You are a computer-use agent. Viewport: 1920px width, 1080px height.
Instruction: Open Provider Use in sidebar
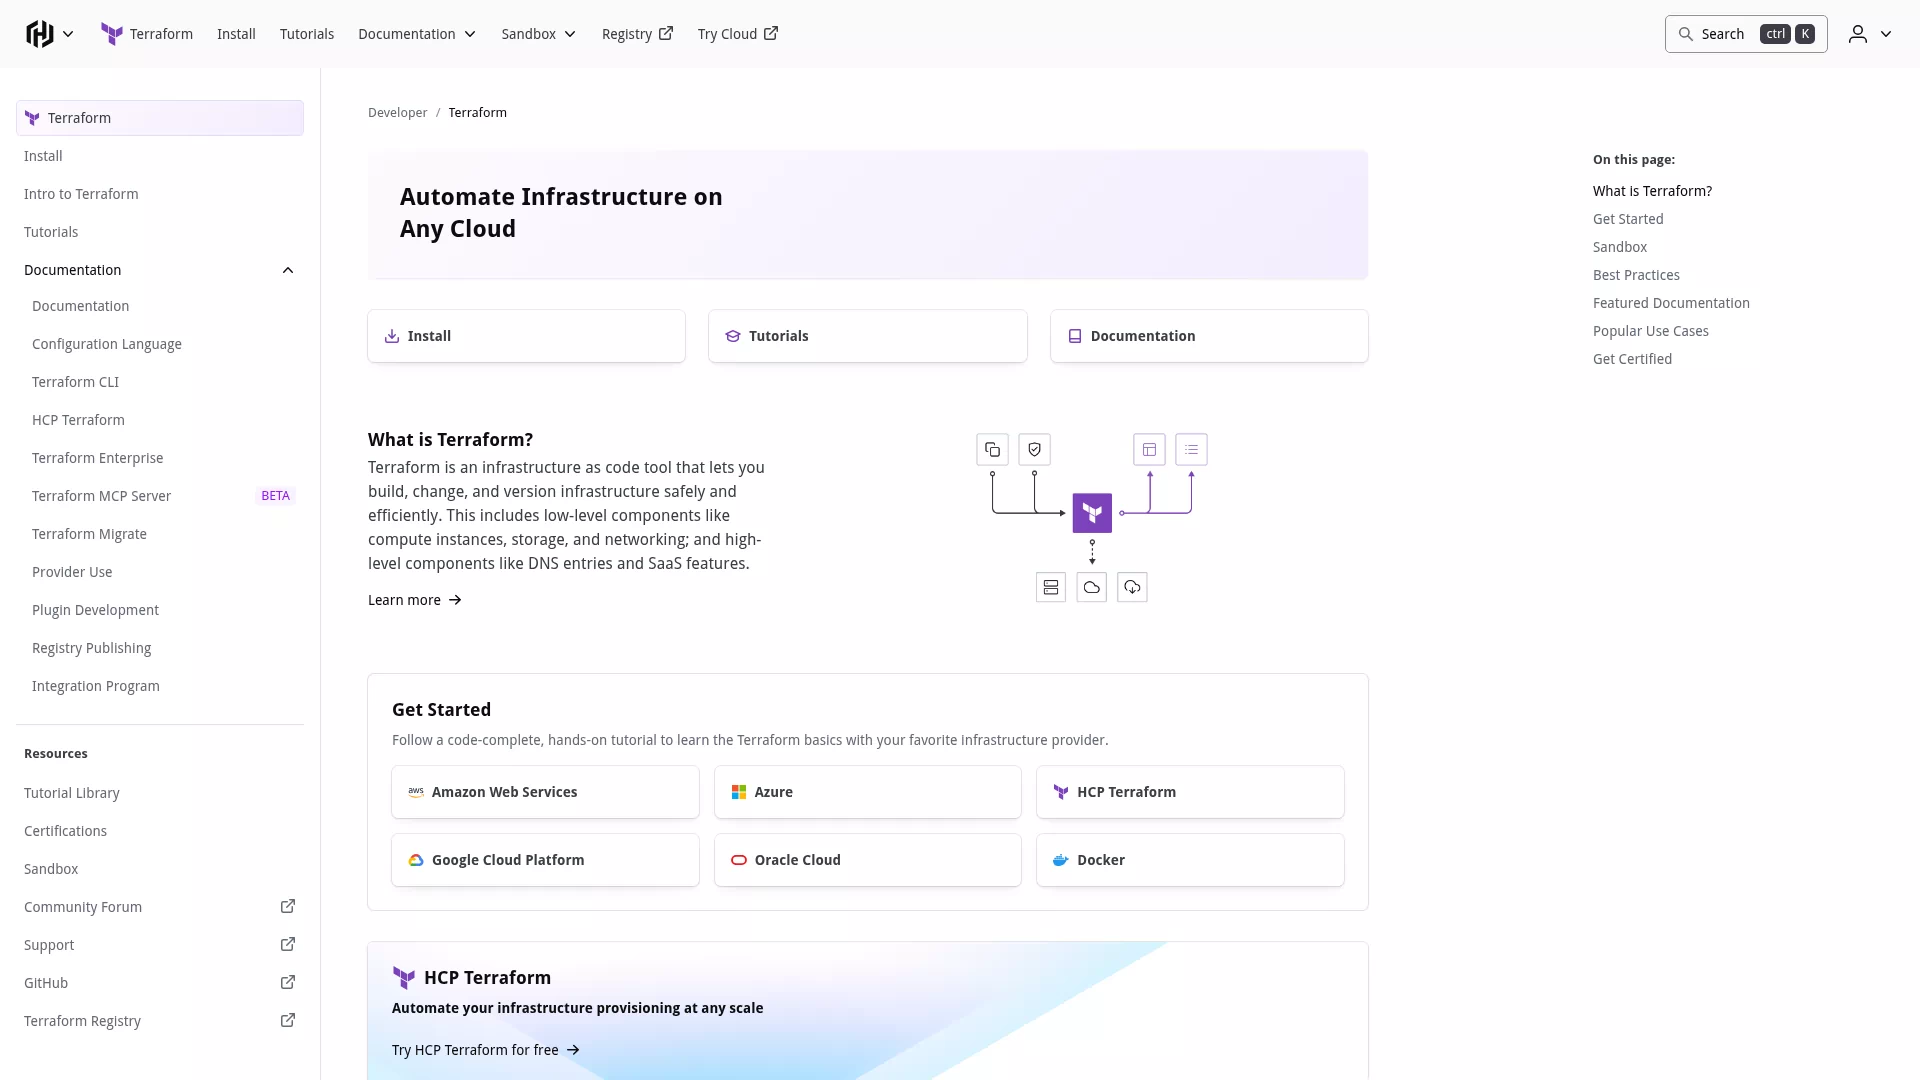tap(160, 572)
